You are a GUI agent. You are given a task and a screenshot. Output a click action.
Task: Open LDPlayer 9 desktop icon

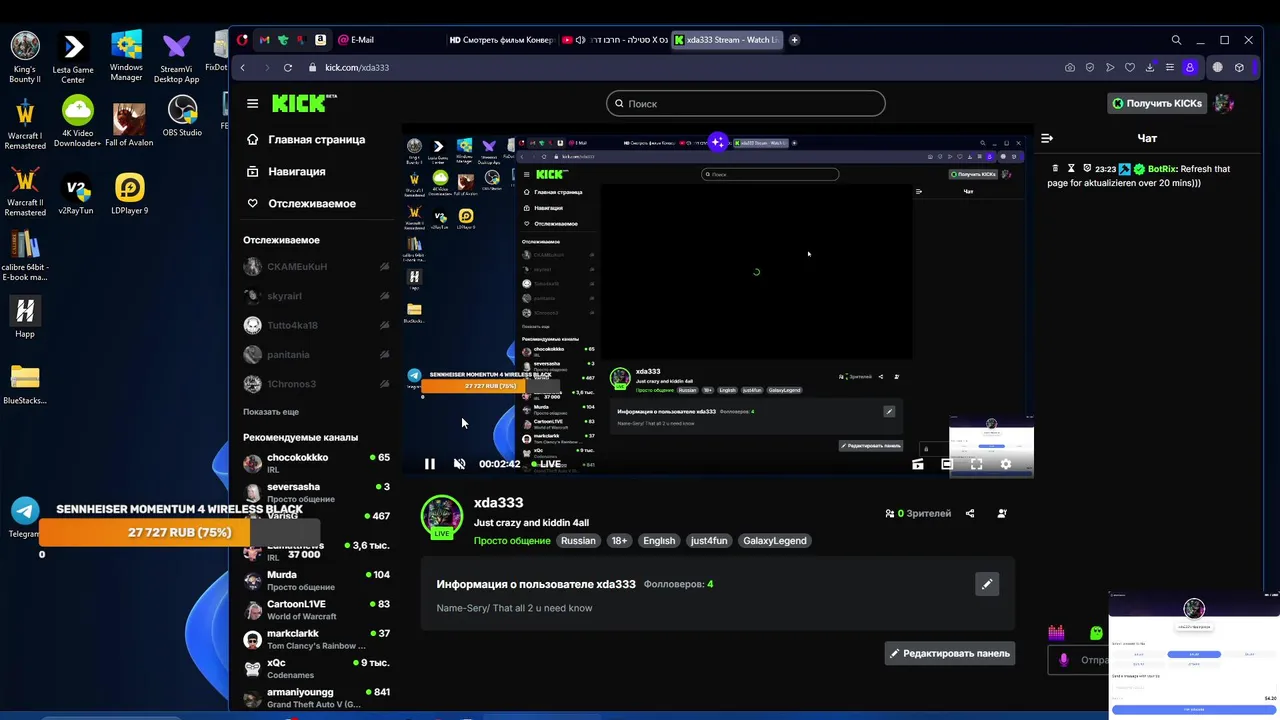pos(130,194)
